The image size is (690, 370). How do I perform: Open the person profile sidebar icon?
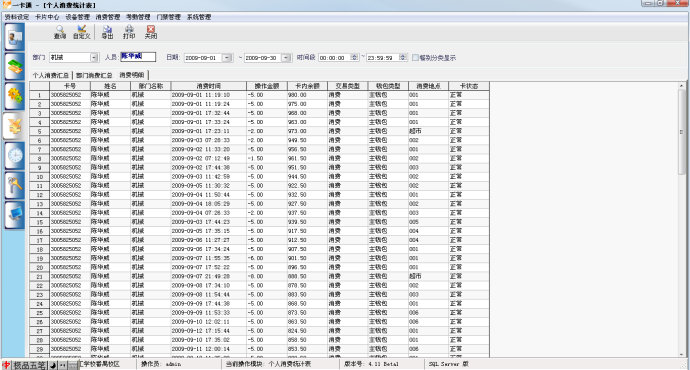(15, 37)
